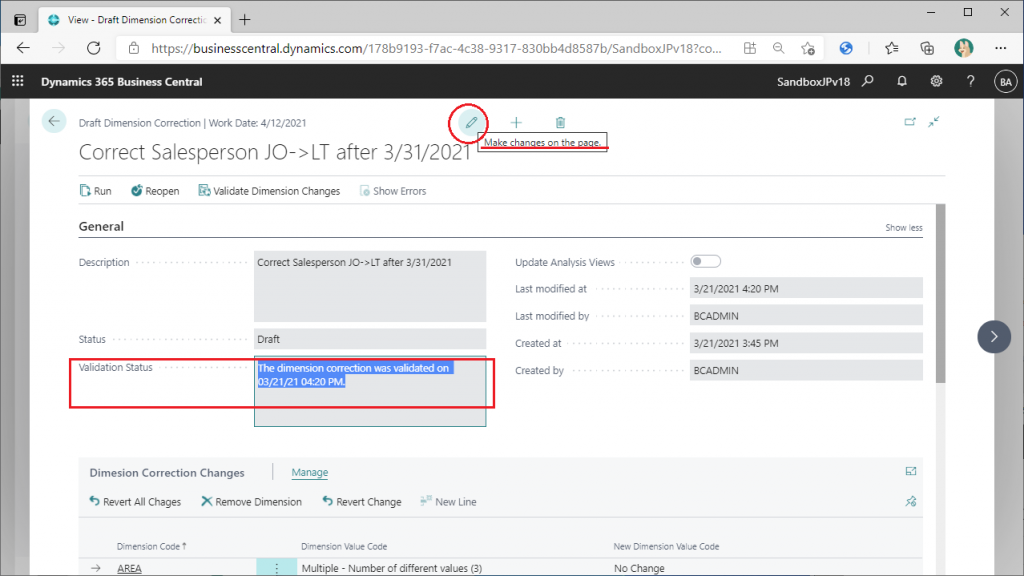Screen dimensions: 1024x576
Task: Collapse the page with the diagonal arrows icon
Action: coord(933,122)
